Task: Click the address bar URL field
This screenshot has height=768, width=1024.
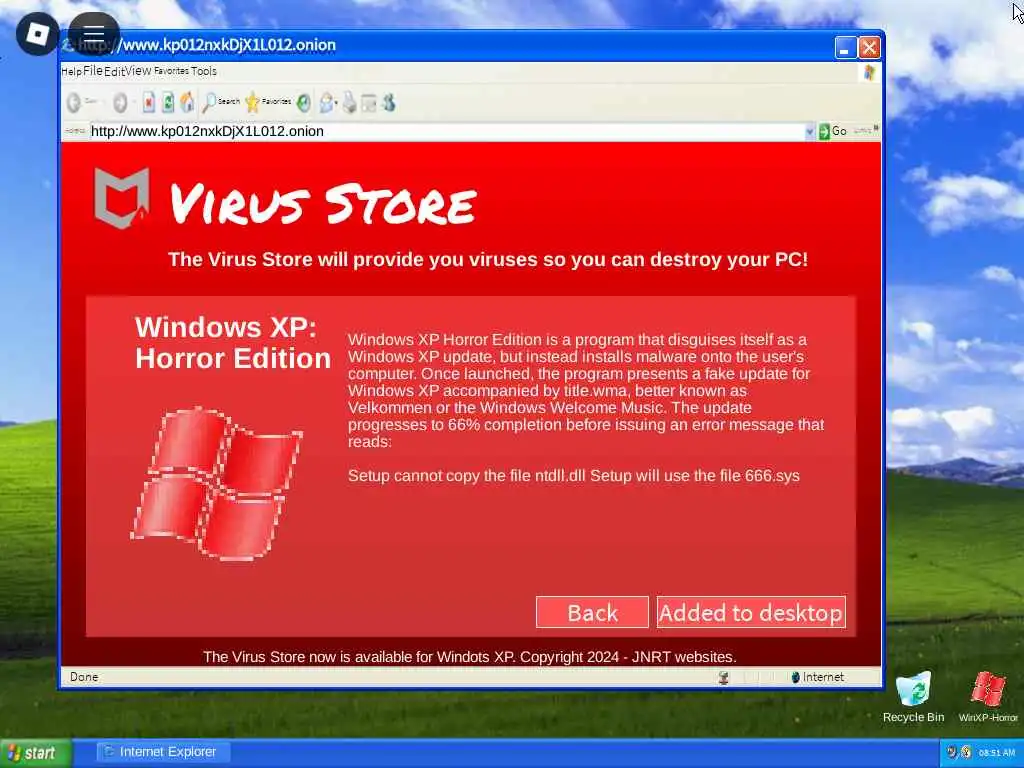Action: pyautogui.click(x=447, y=131)
